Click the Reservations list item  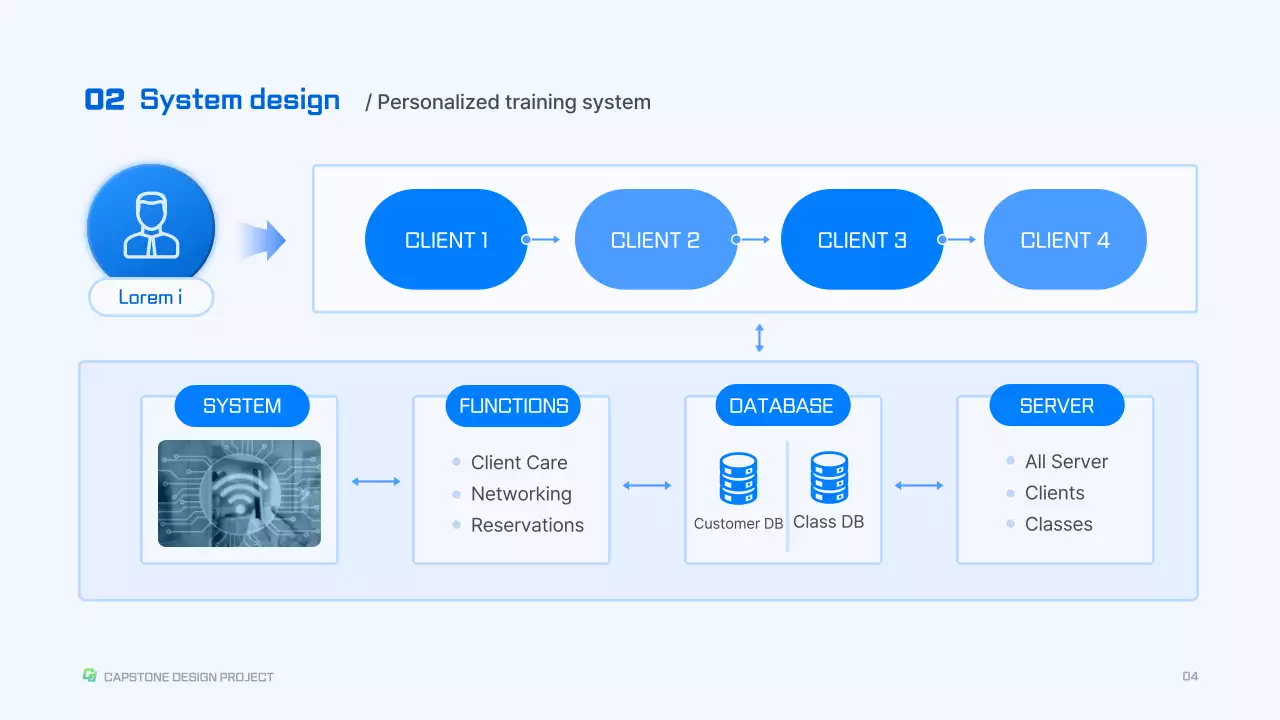pyautogui.click(x=527, y=525)
